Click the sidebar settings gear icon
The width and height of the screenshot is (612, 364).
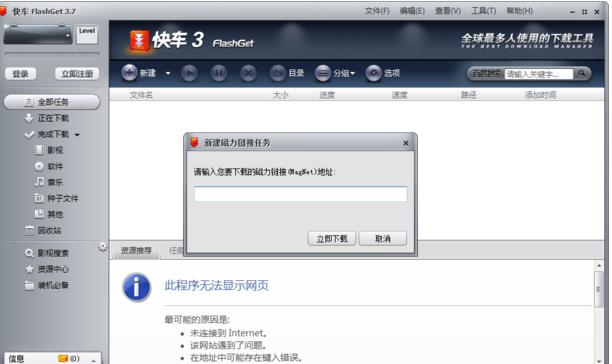coord(102,247)
